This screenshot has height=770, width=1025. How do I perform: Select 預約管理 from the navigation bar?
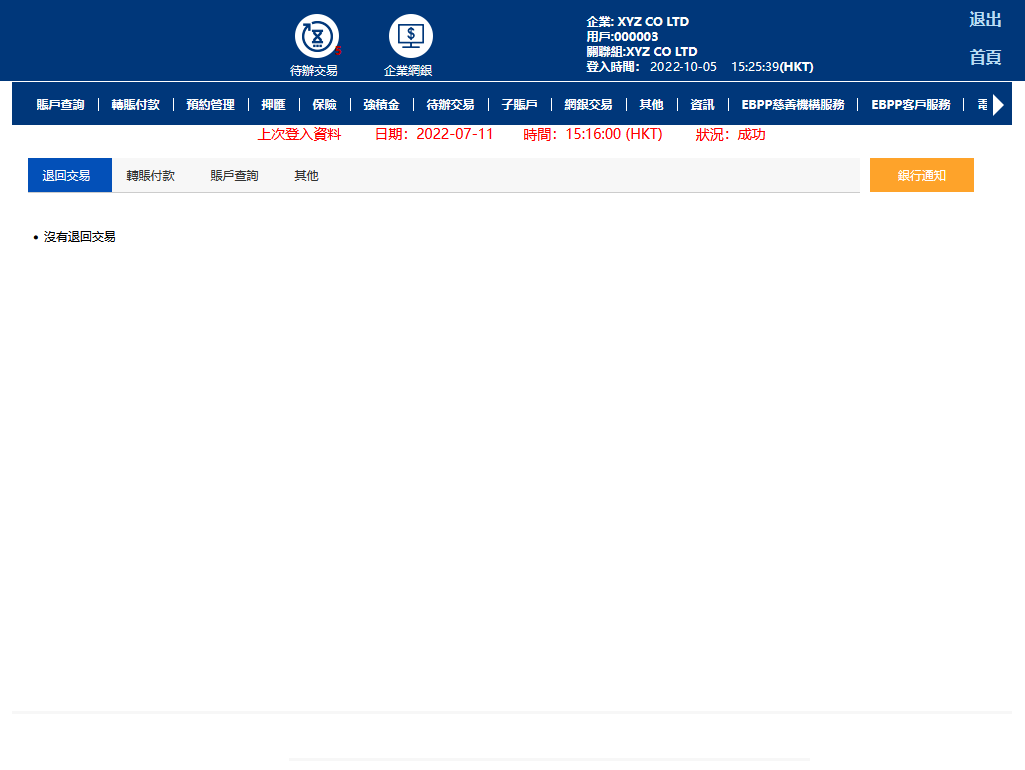(210, 104)
